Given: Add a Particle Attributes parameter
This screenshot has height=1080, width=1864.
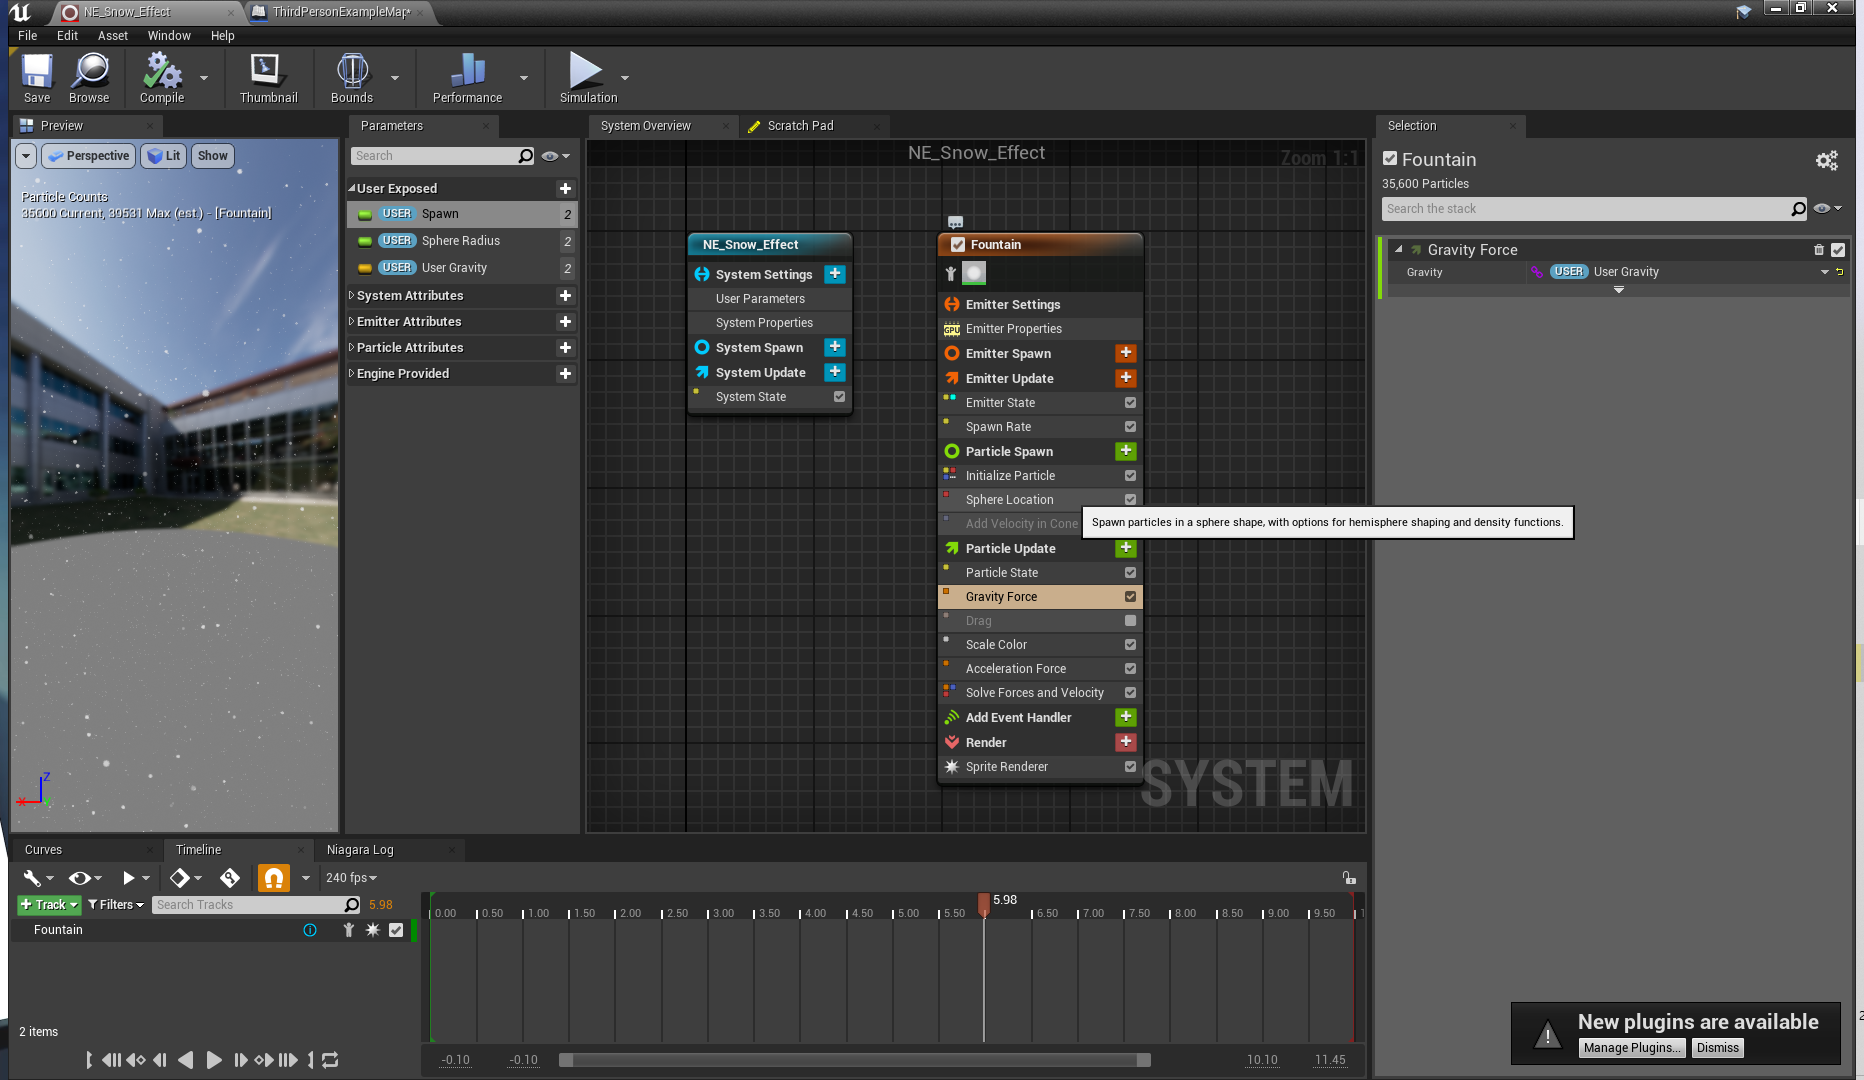Looking at the screenshot, I should coord(565,348).
